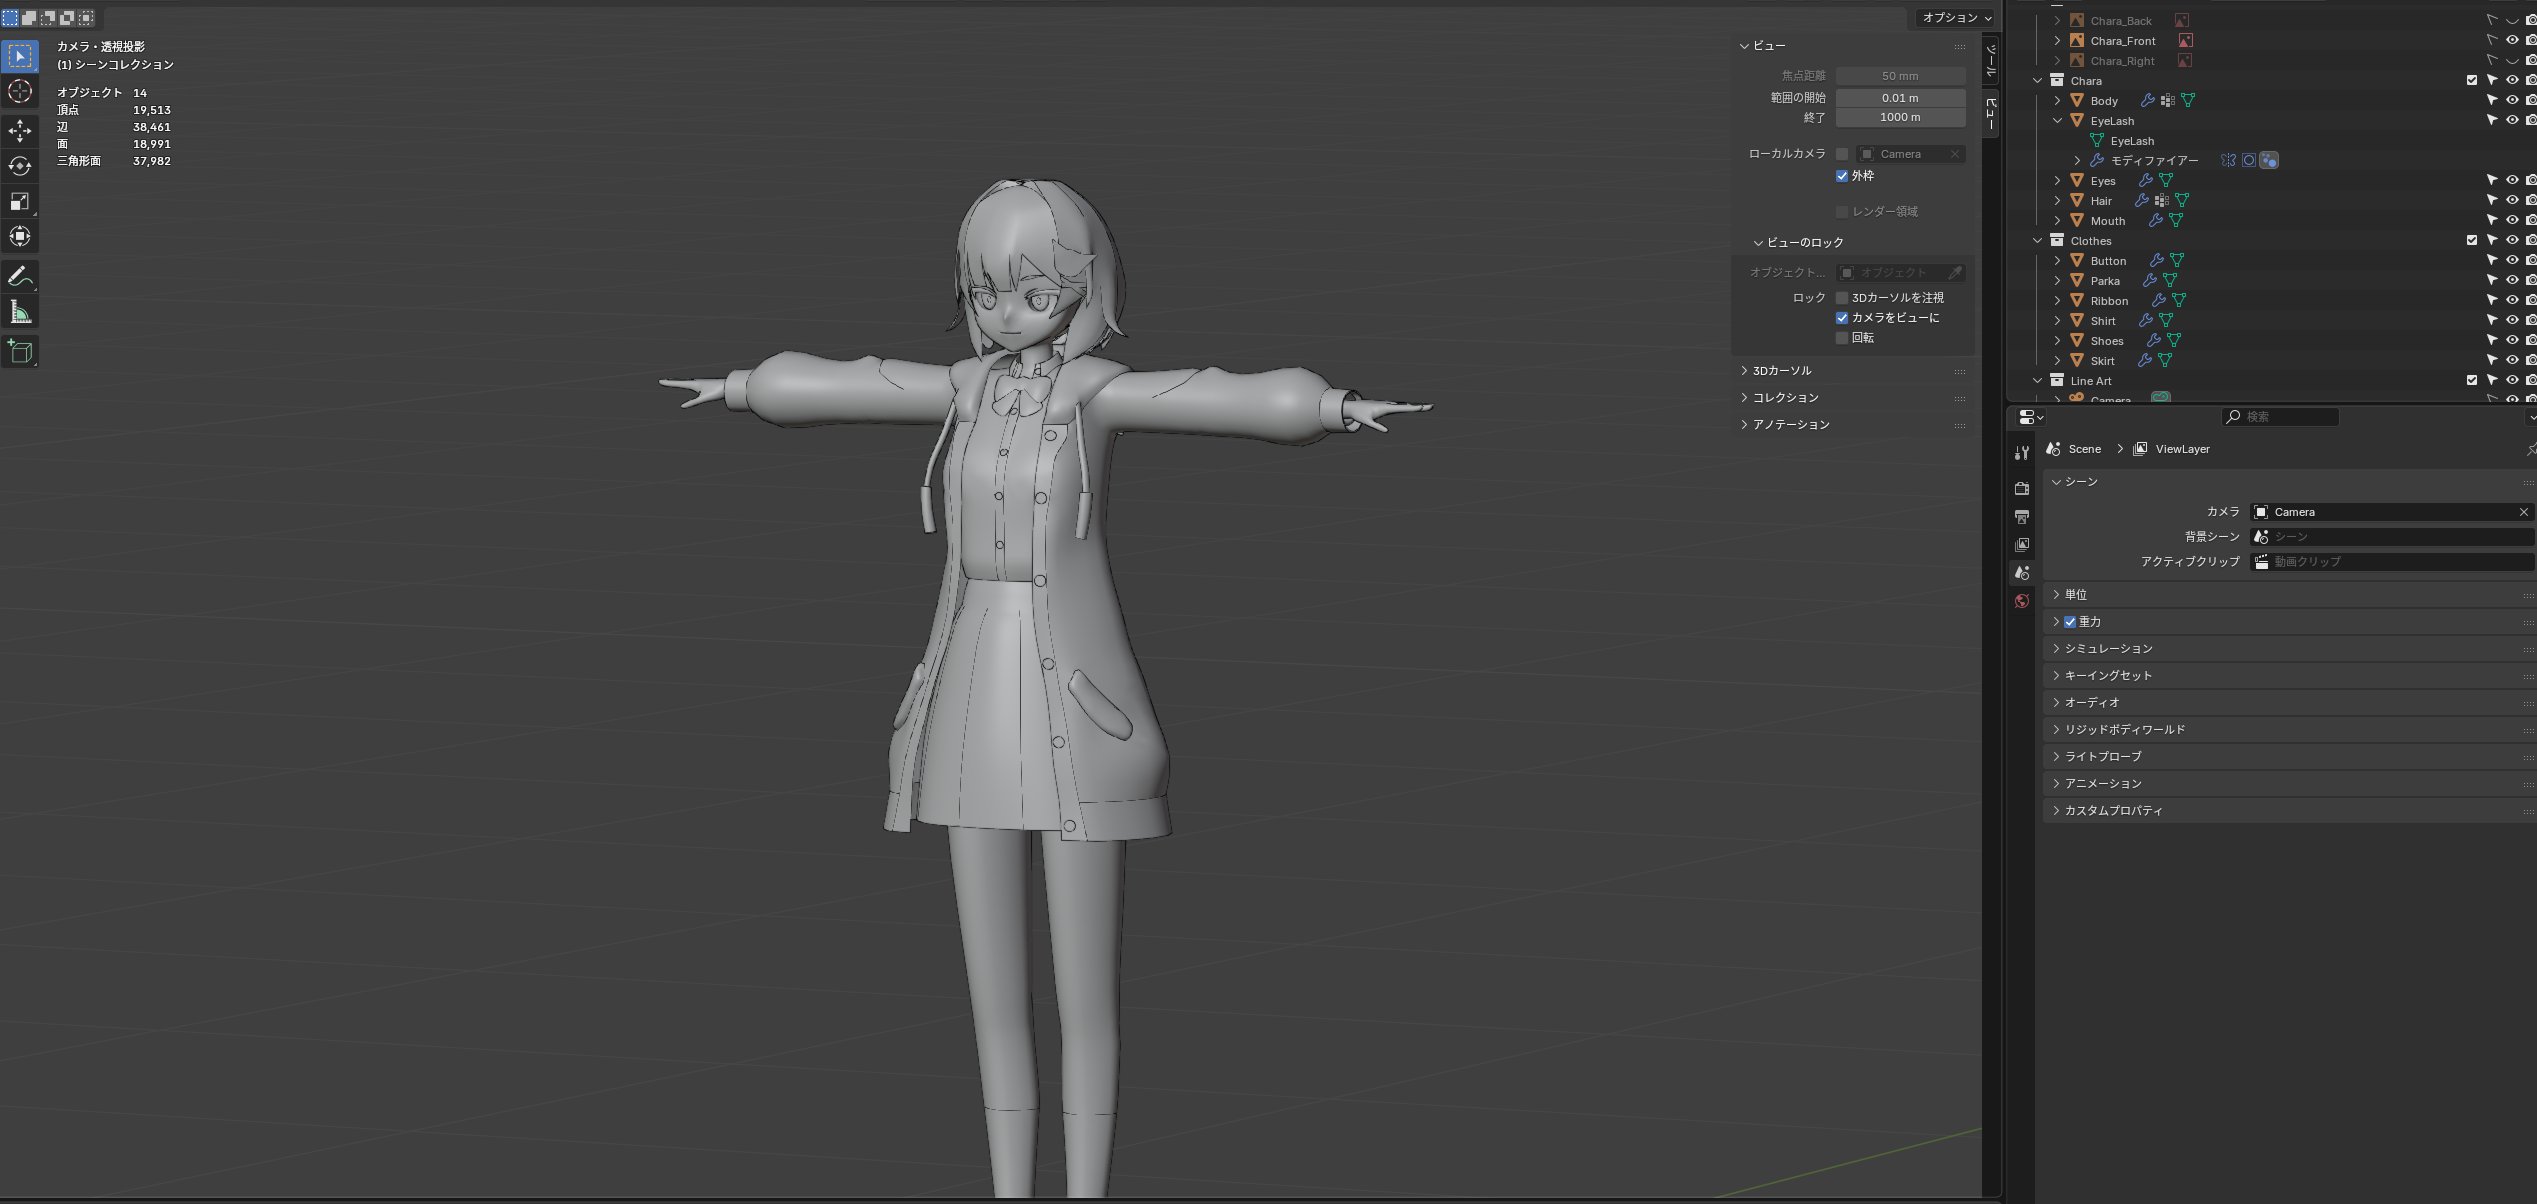Open the Tool settings properties tab
The width and height of the screenshot is (2537, 1204).
coord(2022,453)
